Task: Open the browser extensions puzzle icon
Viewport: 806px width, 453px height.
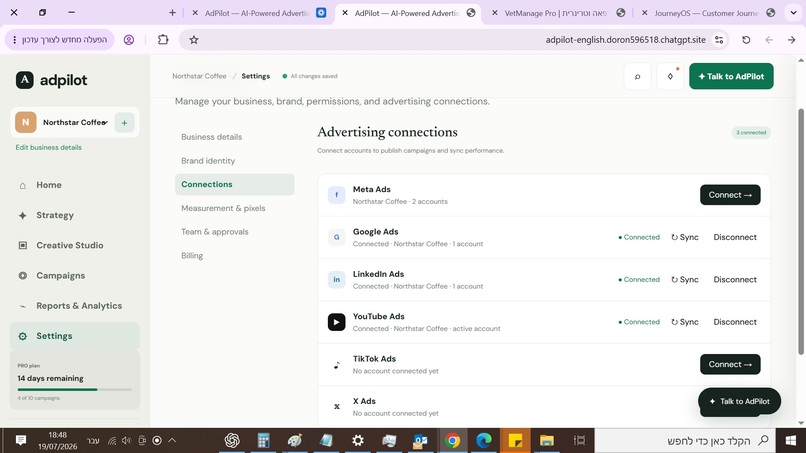Action: pyautogui.click(x=163, y=40)
